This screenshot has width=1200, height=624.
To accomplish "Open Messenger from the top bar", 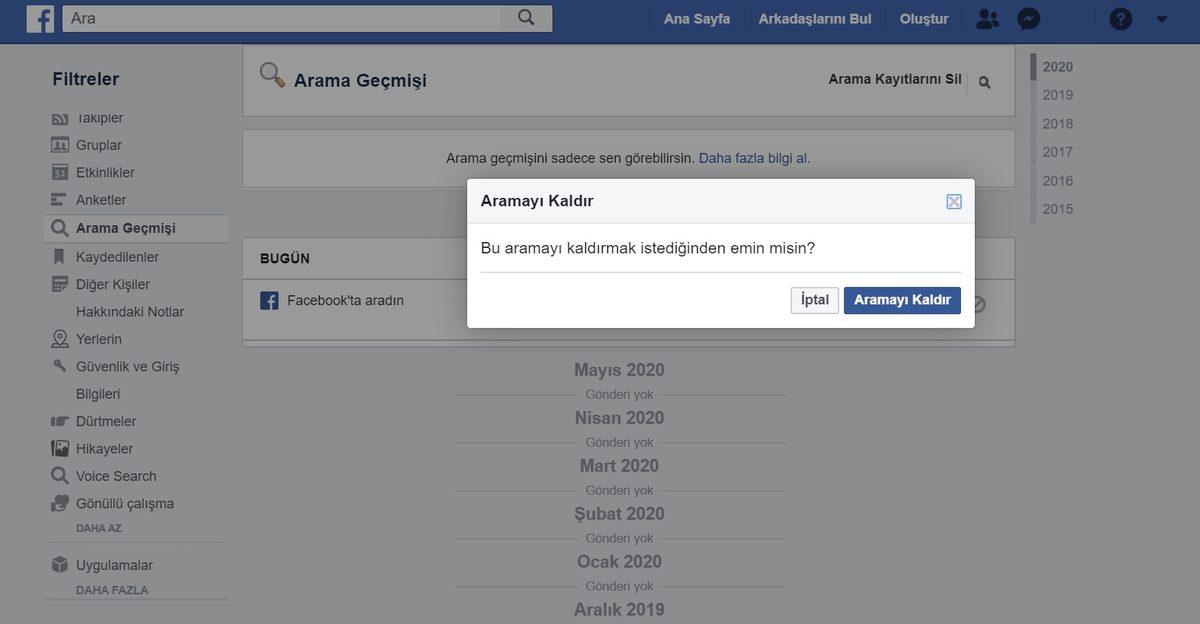I will [x=1028, y=18].
